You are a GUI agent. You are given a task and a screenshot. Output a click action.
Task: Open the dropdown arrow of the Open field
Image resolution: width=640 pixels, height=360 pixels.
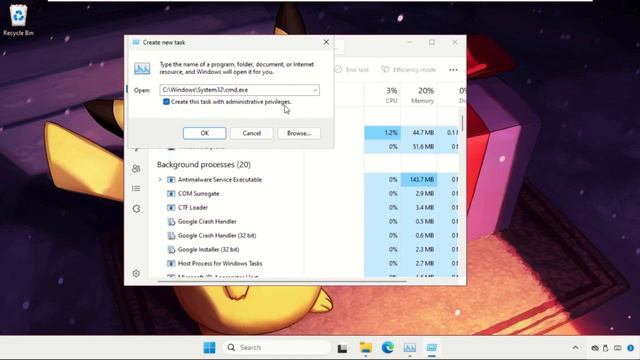pyautogui.click(x=315, y=90)
